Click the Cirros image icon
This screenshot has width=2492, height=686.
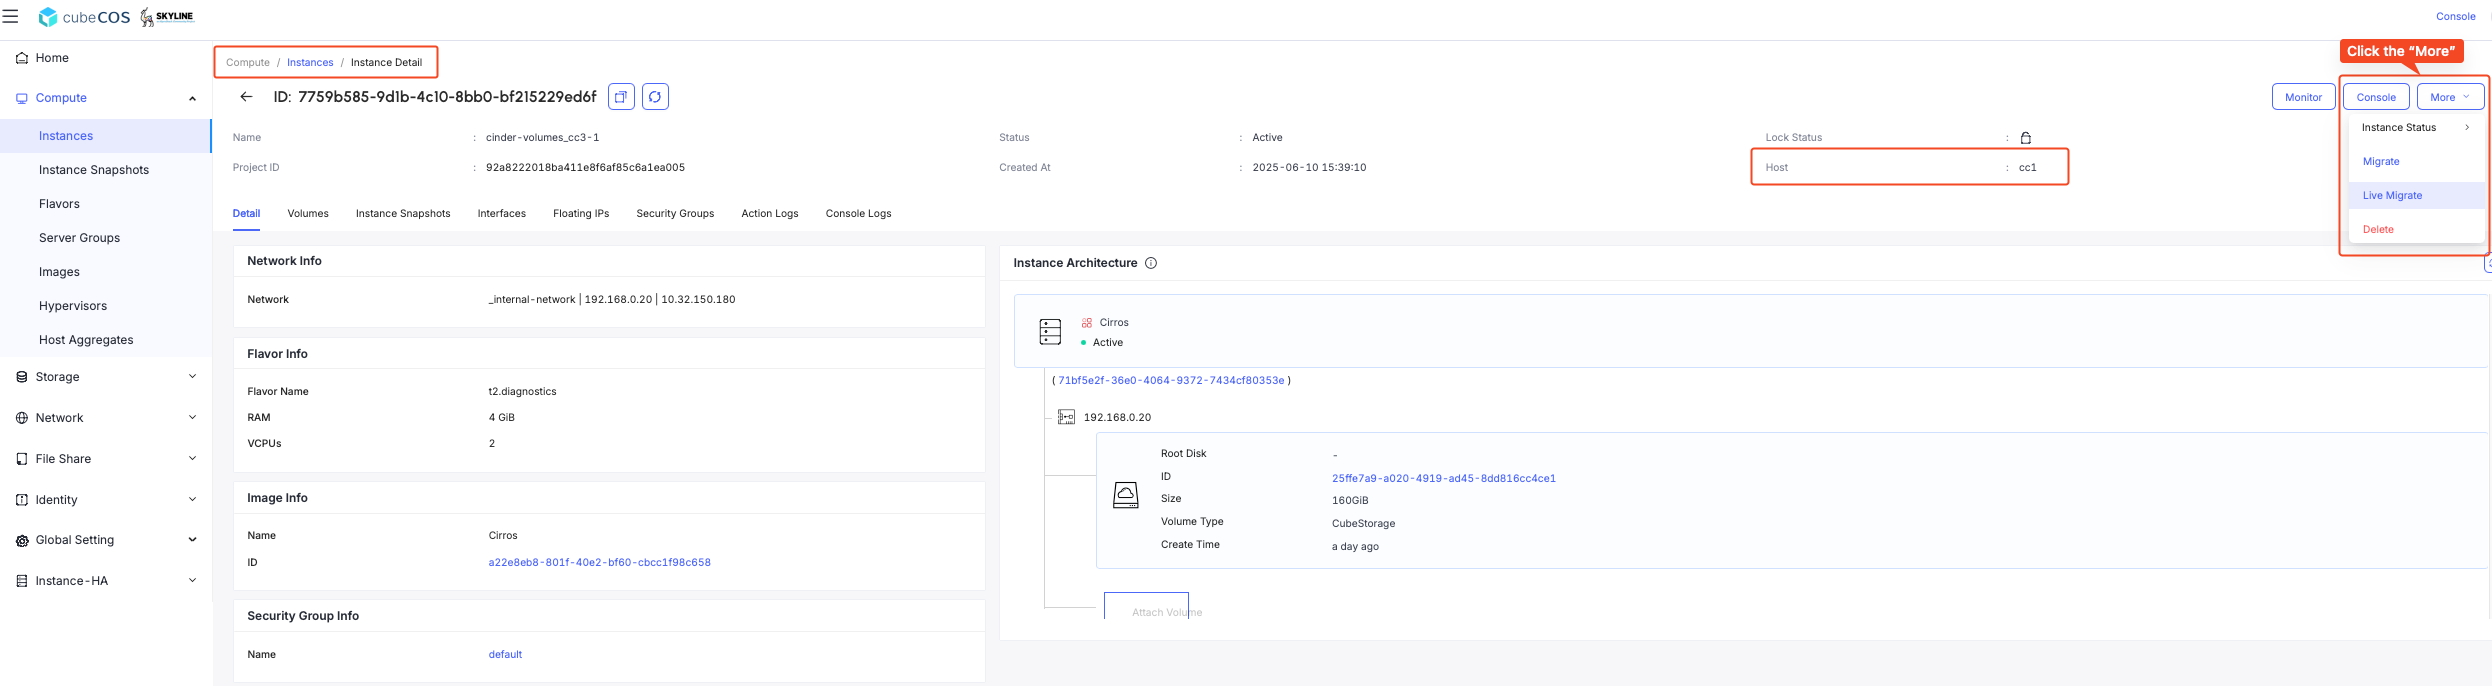coord(1086,323)
